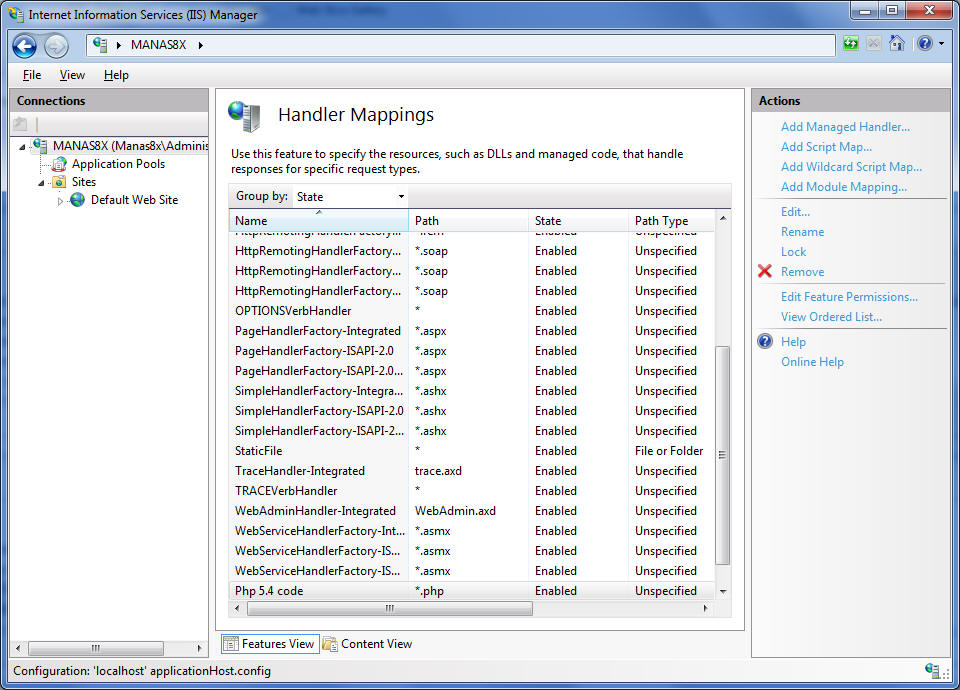Click the Add Module Mapping link
960x690 pixels.
844,187
